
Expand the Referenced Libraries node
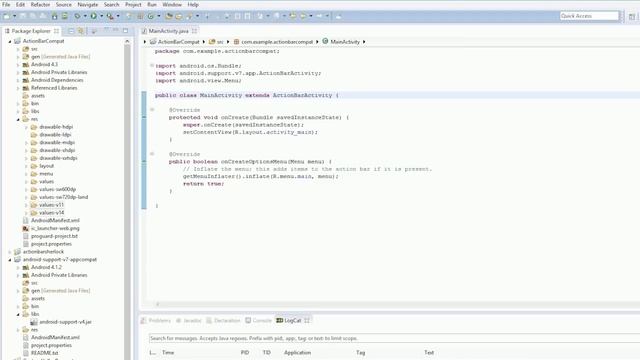click(18, 88)
